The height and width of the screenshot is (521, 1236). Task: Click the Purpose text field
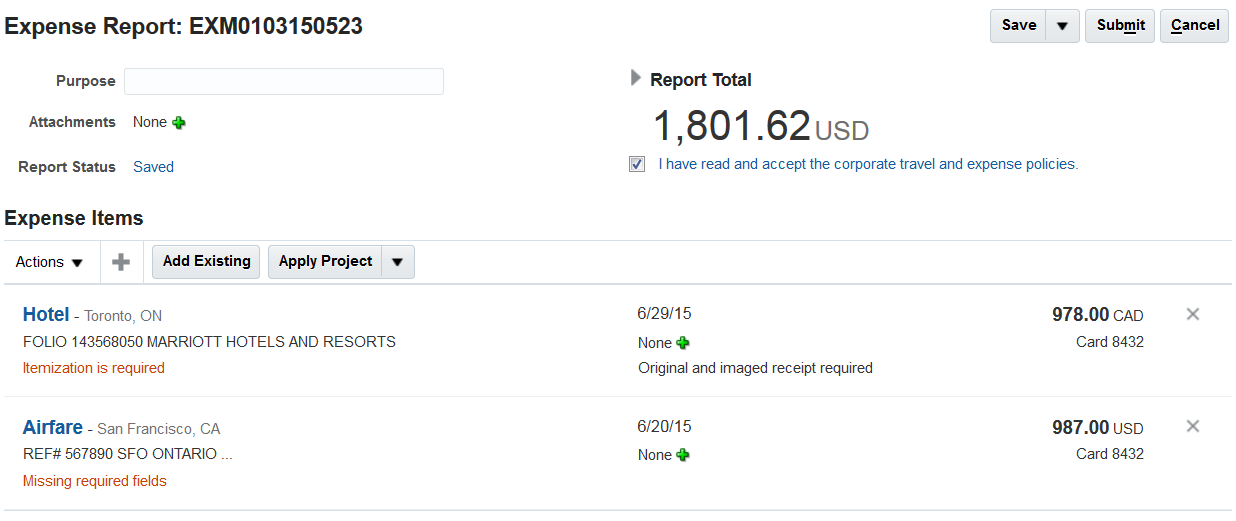pyautogui.click(x=283, y=81)
